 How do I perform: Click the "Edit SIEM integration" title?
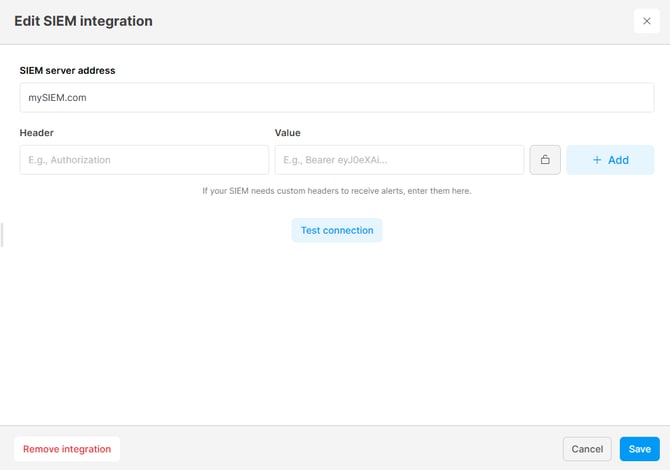point(84,21)
